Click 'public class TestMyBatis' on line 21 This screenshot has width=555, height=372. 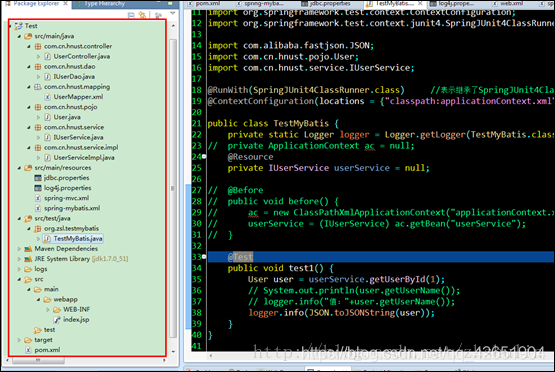tap(268, 124)
